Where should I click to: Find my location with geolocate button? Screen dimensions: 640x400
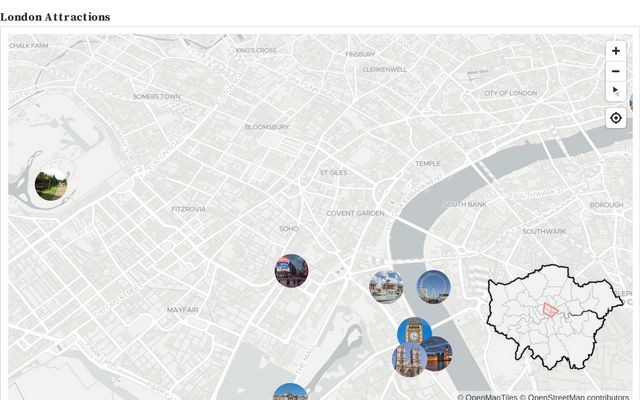tap(615, 118)
